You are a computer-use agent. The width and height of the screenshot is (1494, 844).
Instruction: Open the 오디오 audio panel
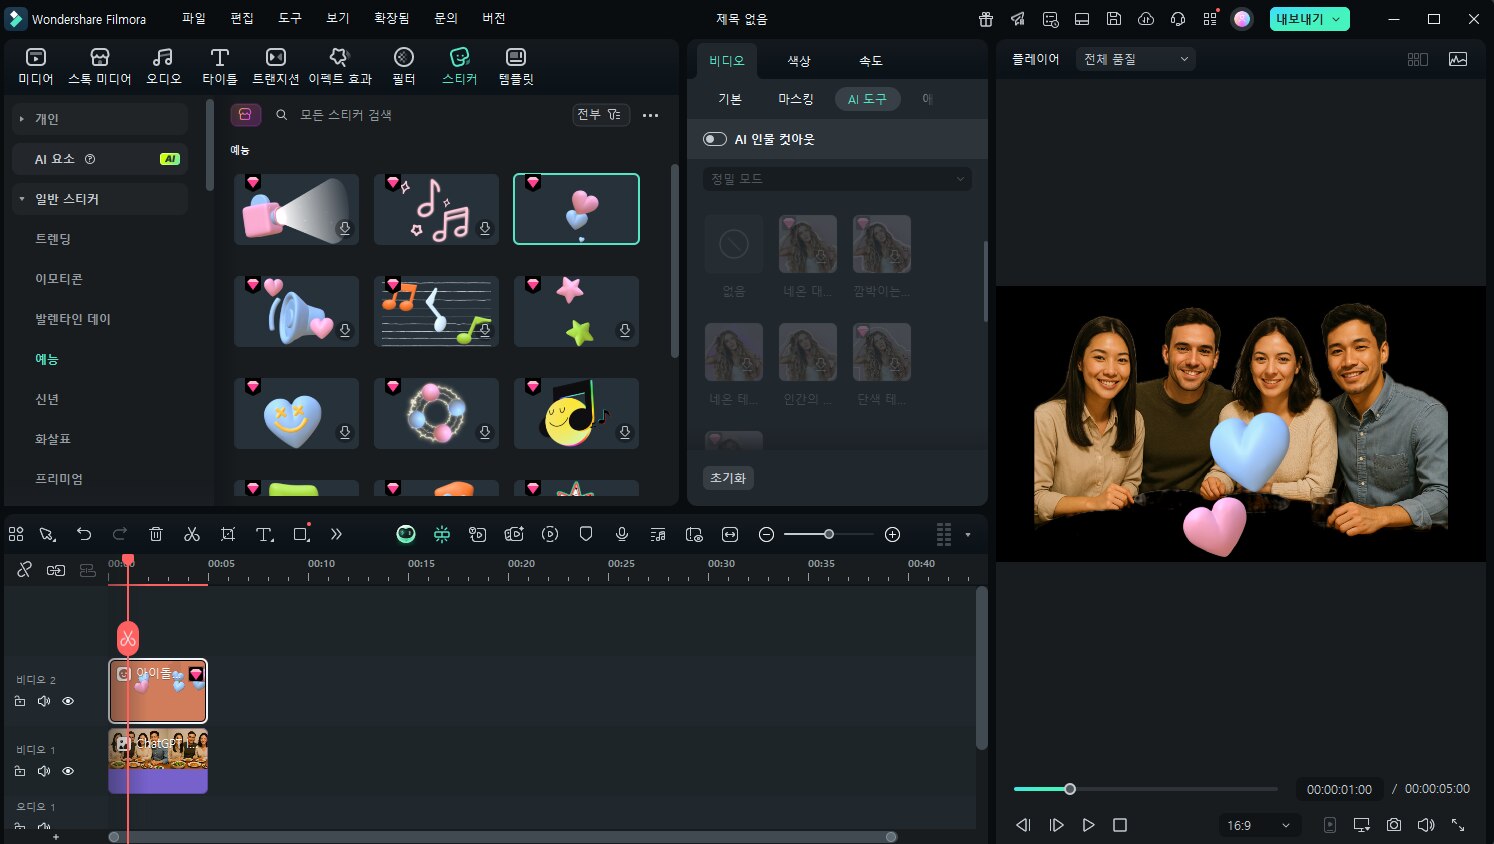click(x=164, y=66)
